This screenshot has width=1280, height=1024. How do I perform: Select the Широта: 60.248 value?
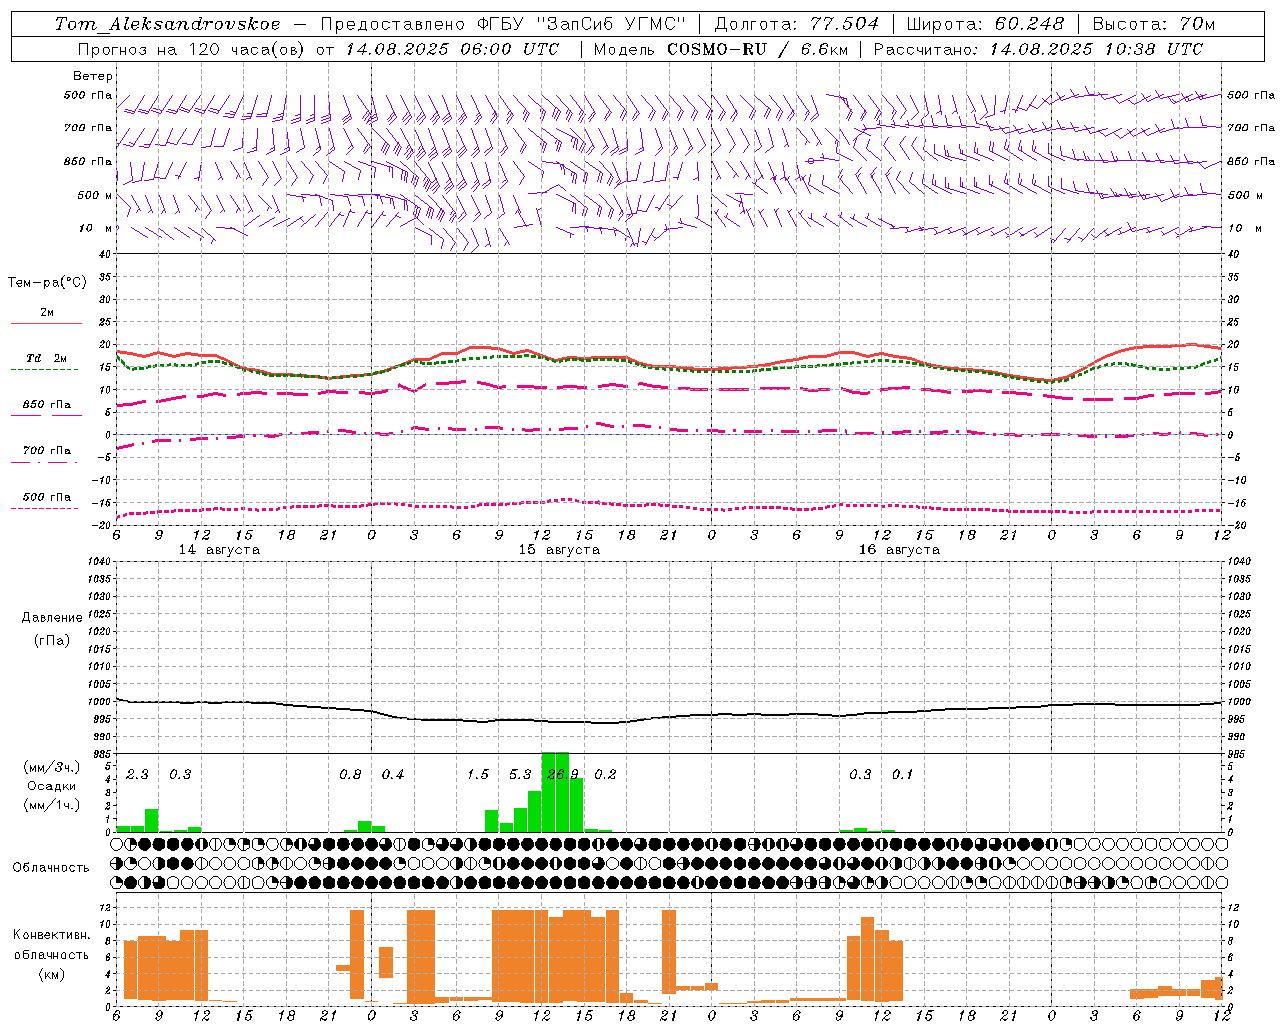click(x=986, y=24)
